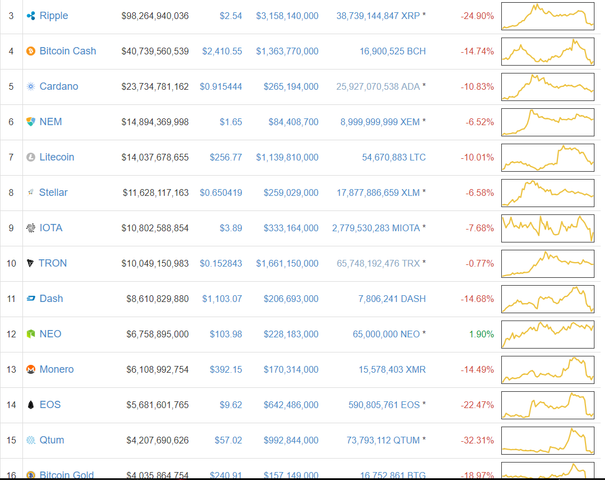The image size is (605, 480).
Task: Open the NEO coin link
Action: [51, 334]
